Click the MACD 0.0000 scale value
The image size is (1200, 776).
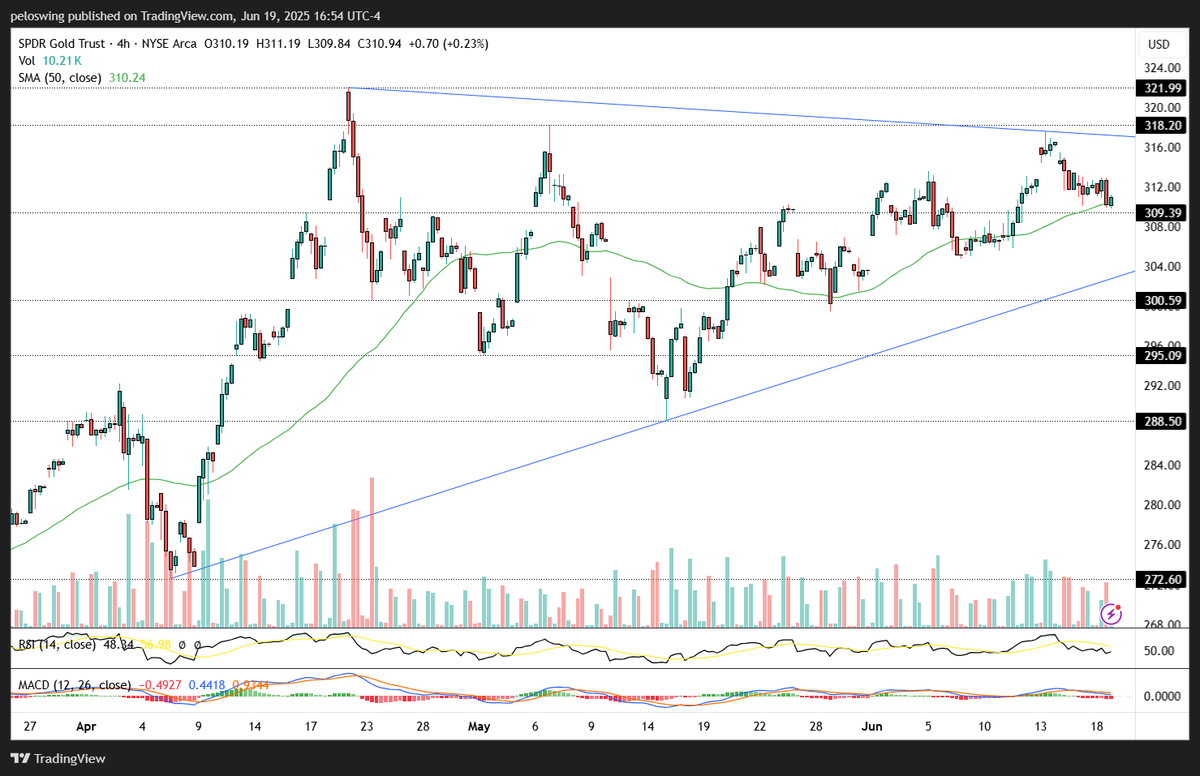click(1160, 696)
